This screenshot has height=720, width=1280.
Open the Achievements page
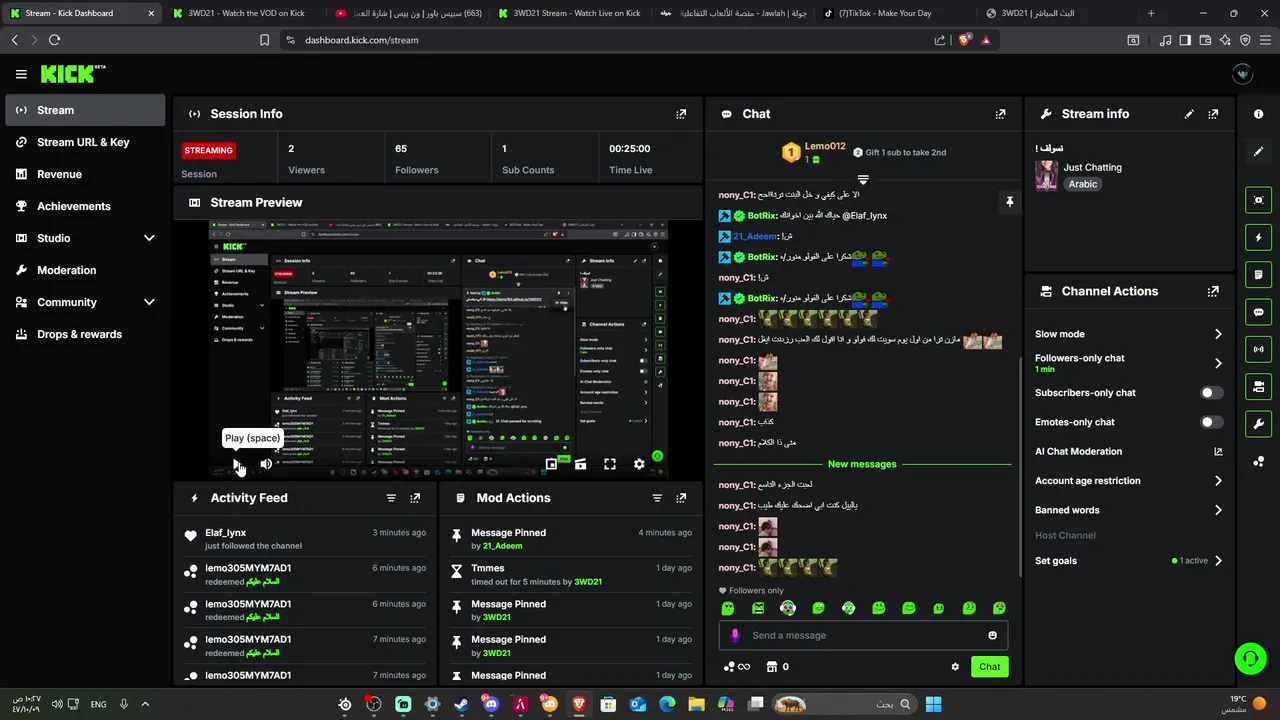85,206
